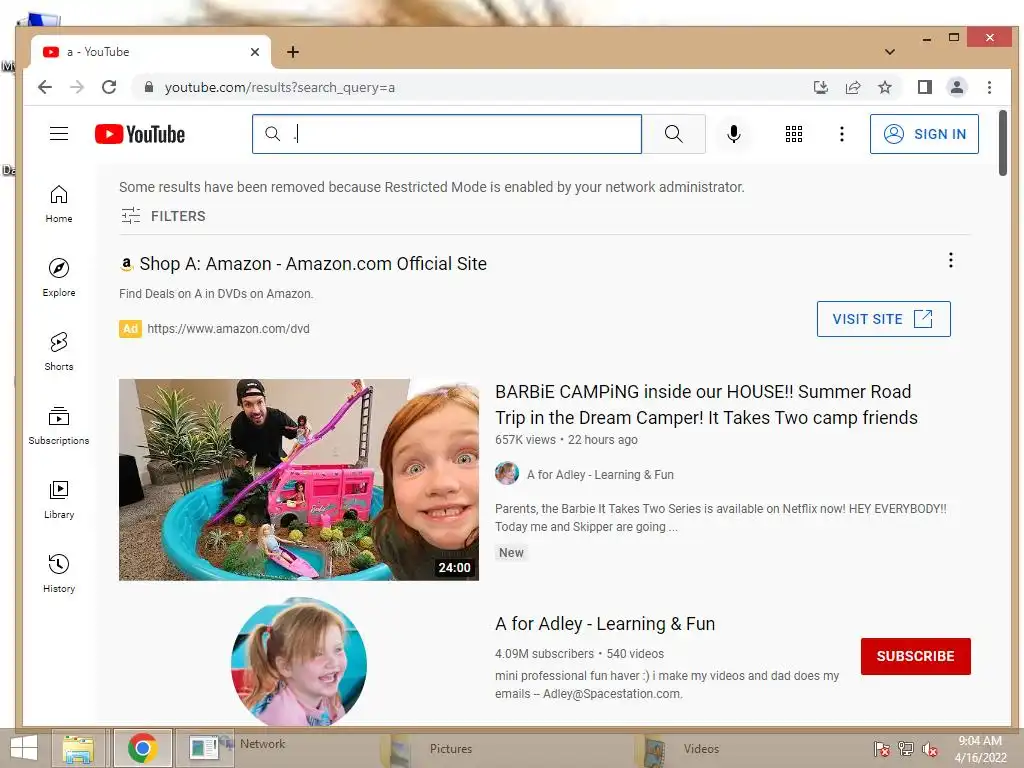This screenshot has width=1024, height=768.
Task: Click the install app icon in address bar
Action: coord(821,87)
